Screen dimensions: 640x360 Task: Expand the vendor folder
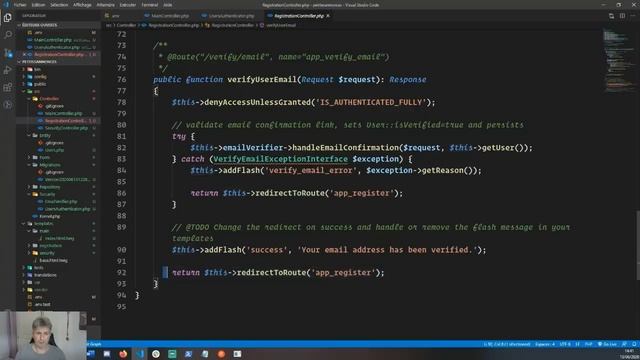click(41, 290)
